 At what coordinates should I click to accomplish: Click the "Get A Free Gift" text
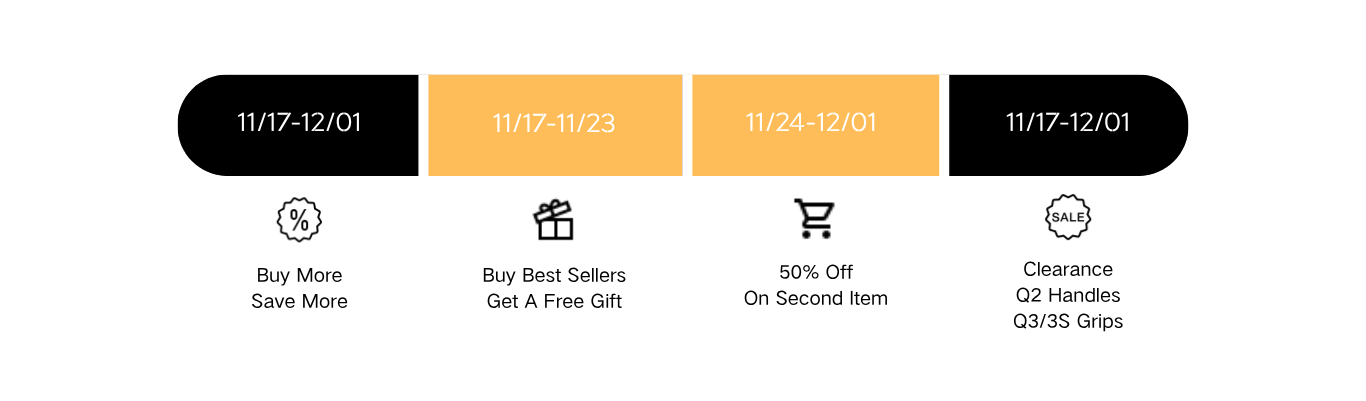(554, 301)
